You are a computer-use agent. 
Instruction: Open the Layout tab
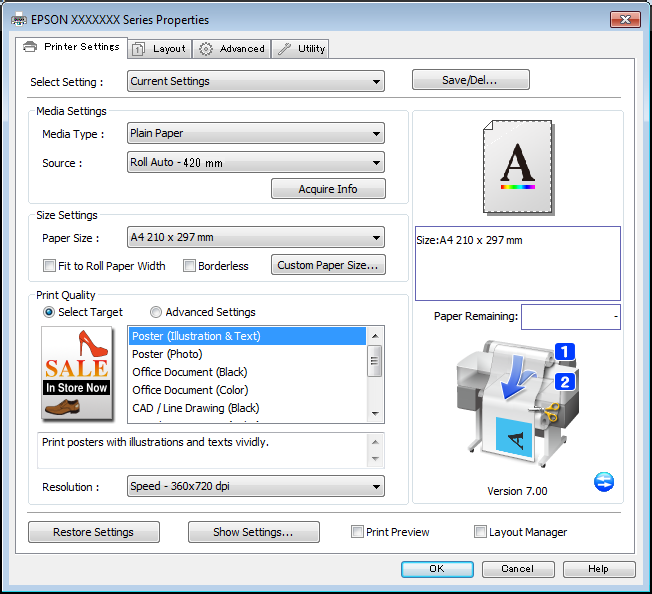click(x=160, y=49)
